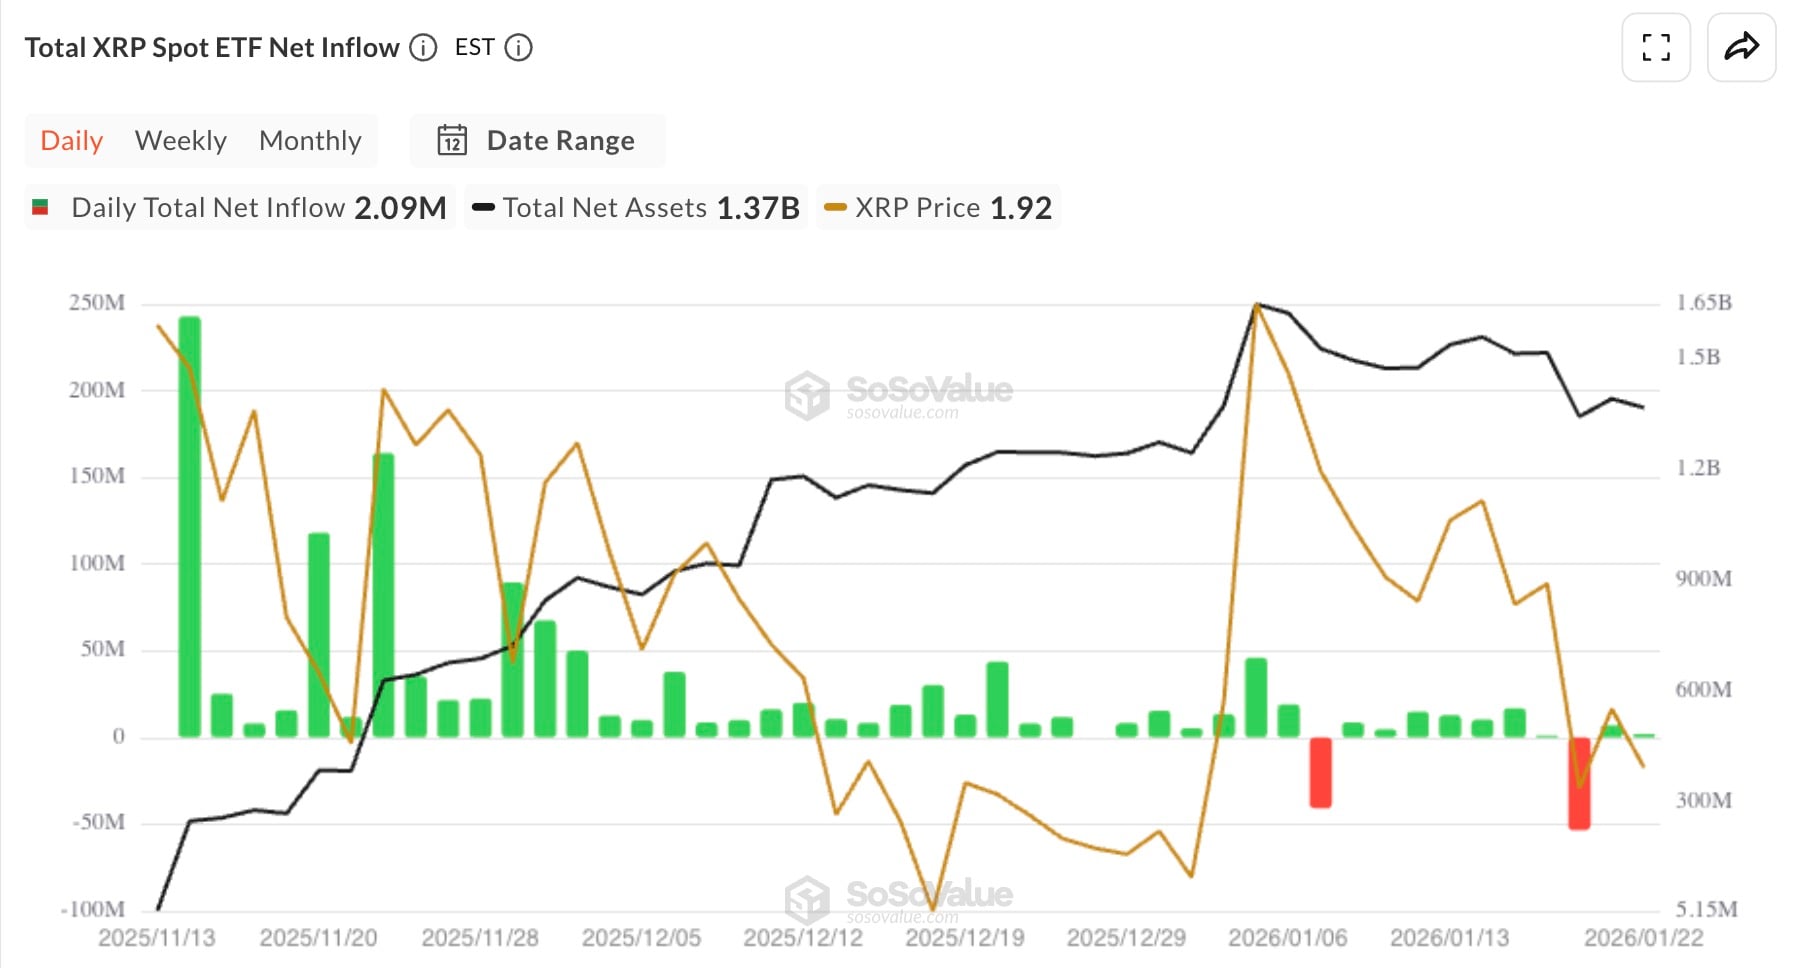Click the share icon at top right
The image size is (1794, 968).
(1740, 46)
